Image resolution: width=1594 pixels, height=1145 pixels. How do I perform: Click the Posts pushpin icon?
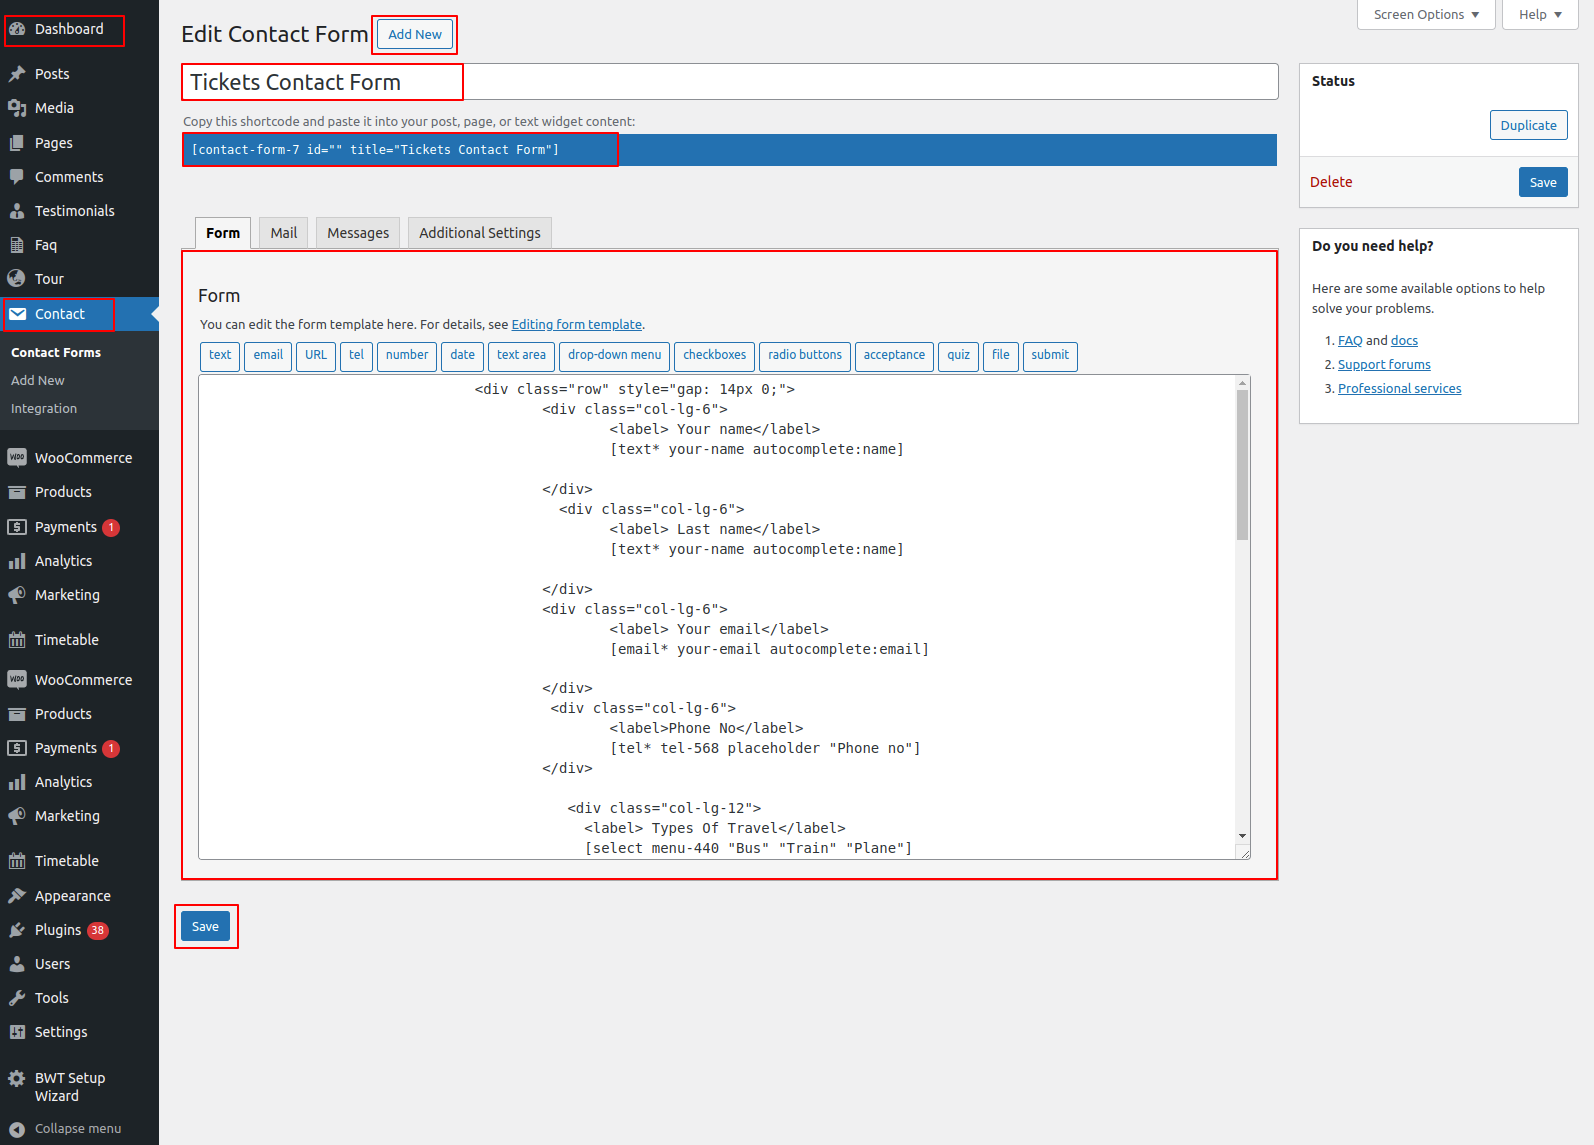(x=17, y=74)
